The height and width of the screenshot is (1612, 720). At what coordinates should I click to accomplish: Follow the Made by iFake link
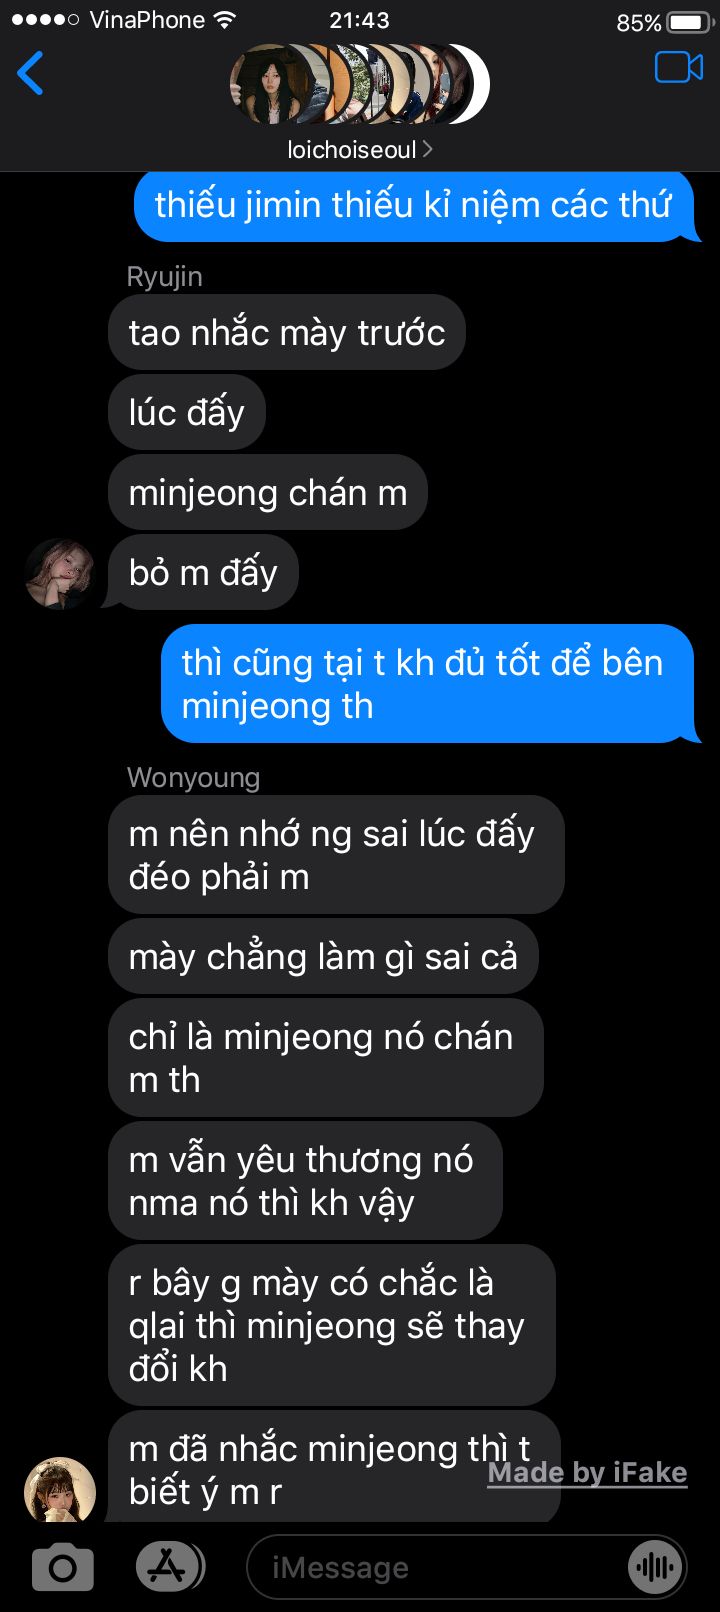pos(587,1473)
